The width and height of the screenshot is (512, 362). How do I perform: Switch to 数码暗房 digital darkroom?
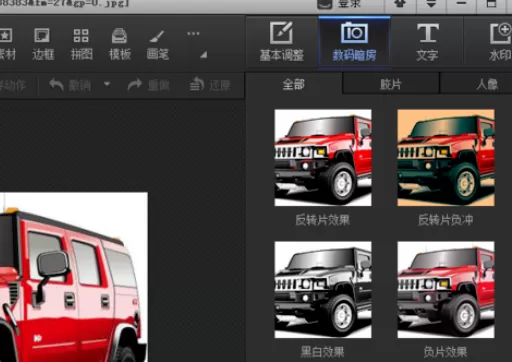(x=354, y=41)
